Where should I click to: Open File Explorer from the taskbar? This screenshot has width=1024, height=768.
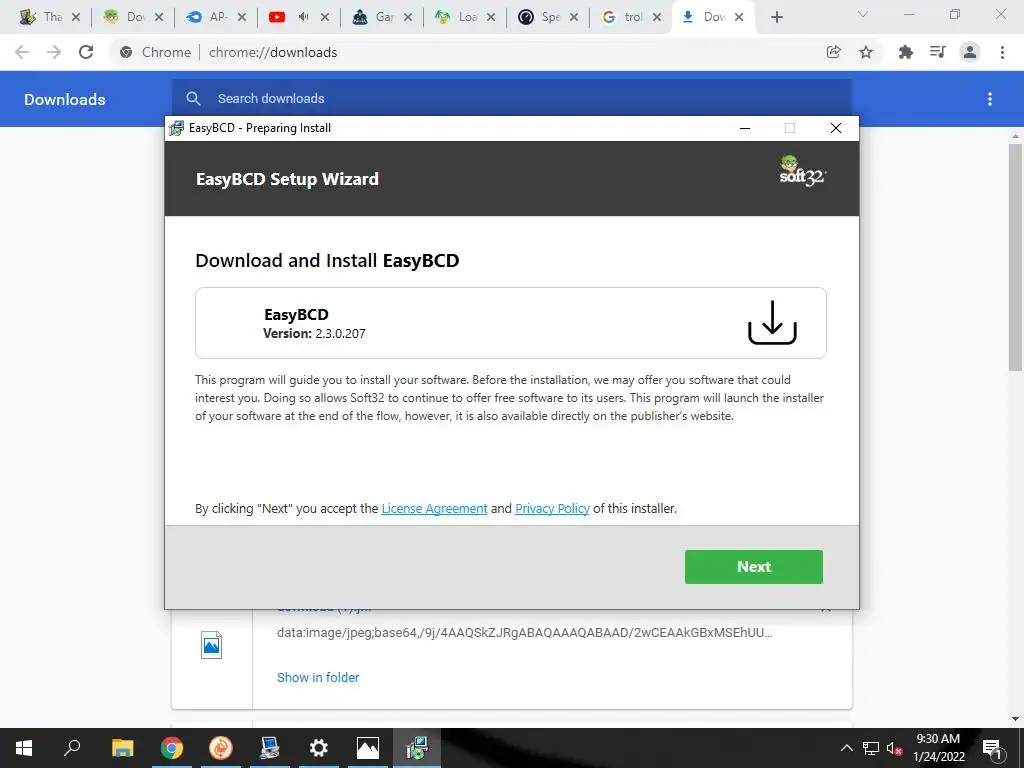(x=122, y=748)
